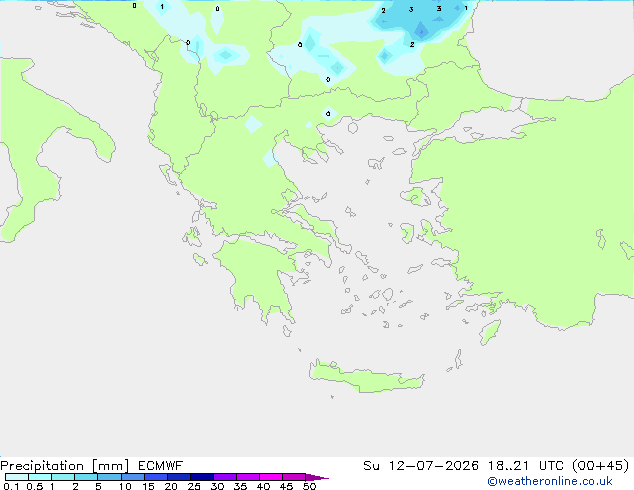Choose the 30–35 mm purple legend swatch
Screen dimensions: 634x490
tap(224, 477)
